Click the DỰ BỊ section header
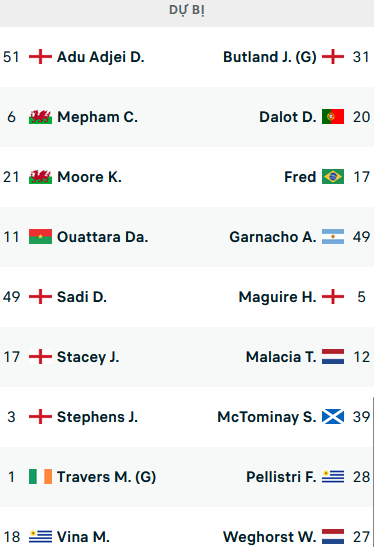Viewport: 374px width, 547px height. pyautogui.click(x=187, y=10)
